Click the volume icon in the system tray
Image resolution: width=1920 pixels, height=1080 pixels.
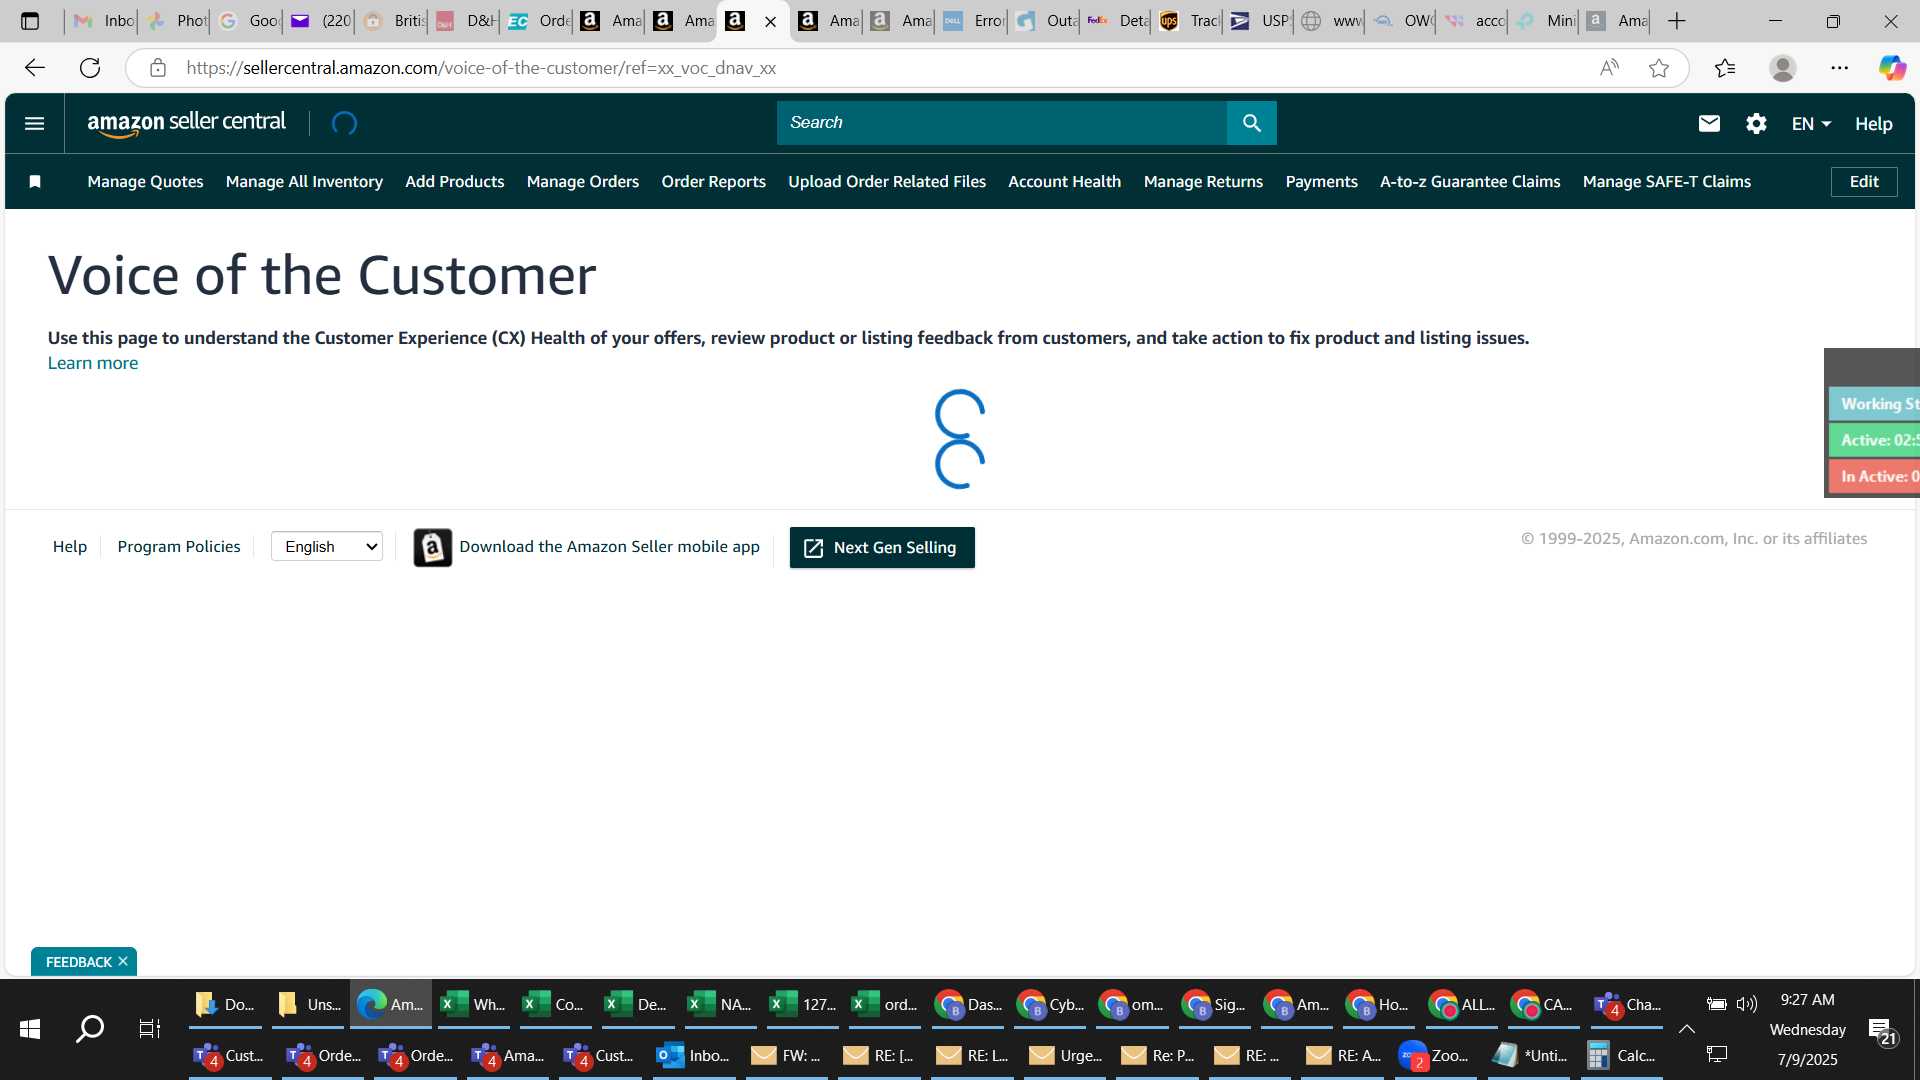click(x=1747, y=1004)
